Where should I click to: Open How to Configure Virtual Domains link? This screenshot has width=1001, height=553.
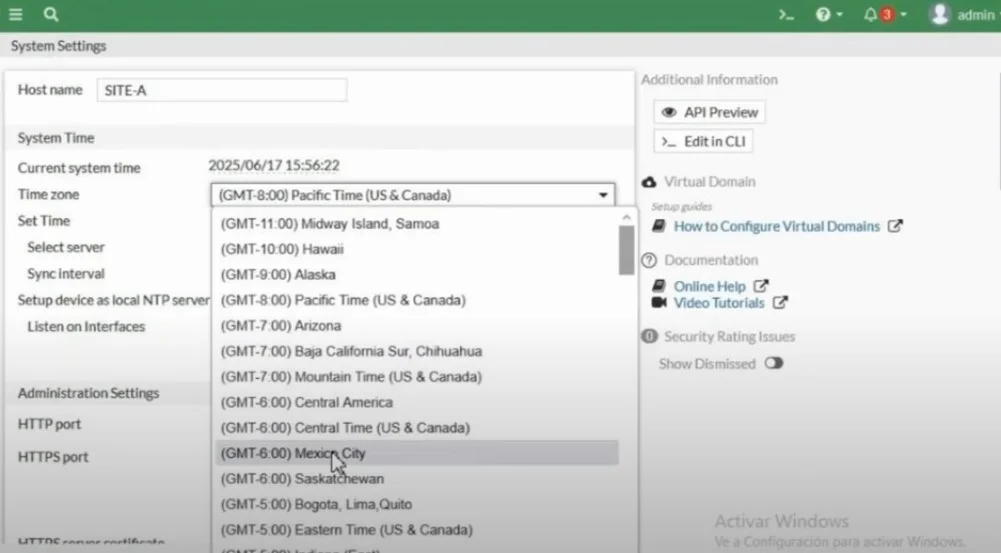click(x=777, y=226)
